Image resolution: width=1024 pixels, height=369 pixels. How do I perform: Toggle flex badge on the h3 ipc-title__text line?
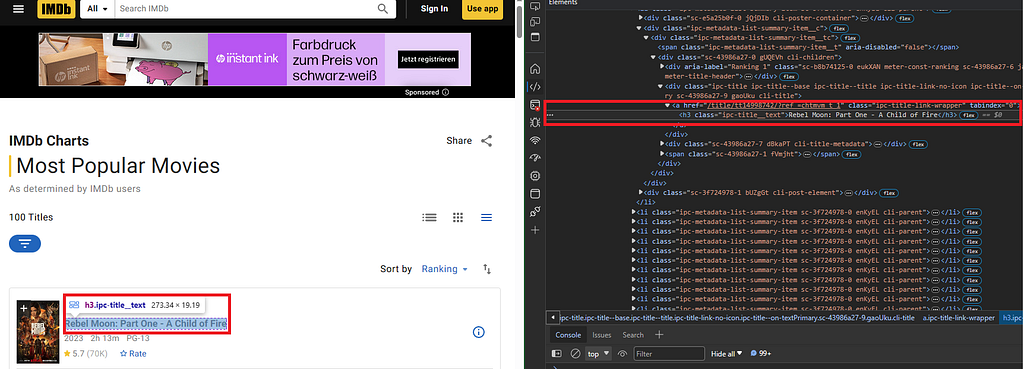click(x=968, y=115)
